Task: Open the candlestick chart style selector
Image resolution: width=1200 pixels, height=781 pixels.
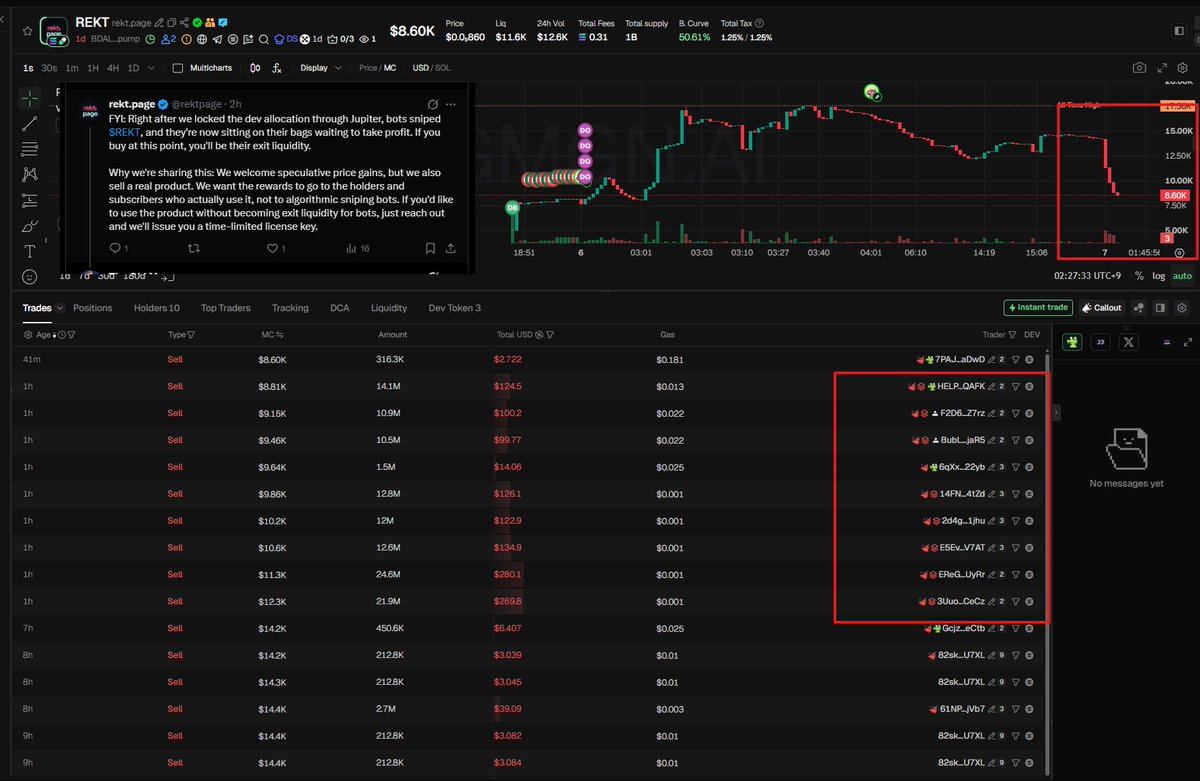Action: [x=255, y=68]
